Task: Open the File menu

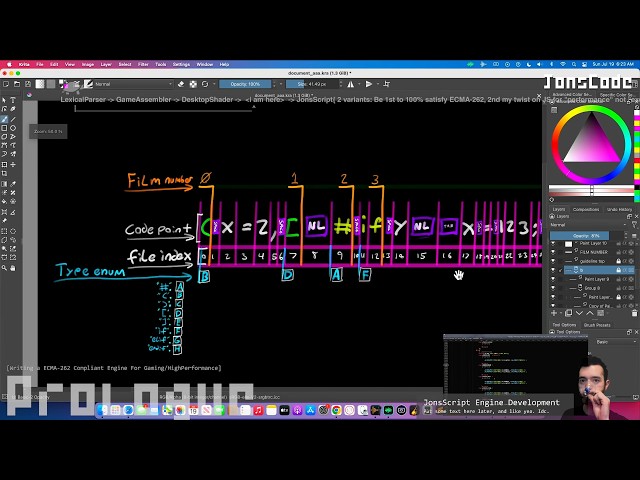Action: tap(40, 64)
